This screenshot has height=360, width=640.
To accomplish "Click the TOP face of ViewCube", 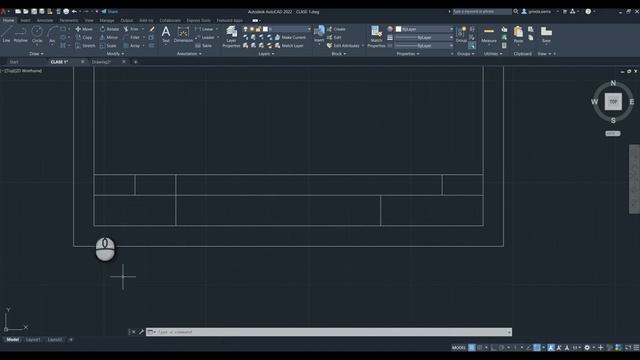I will point(613,102).
